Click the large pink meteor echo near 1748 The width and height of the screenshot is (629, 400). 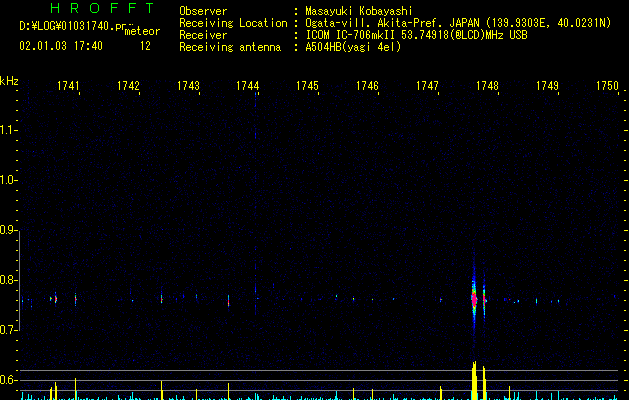pyautogui.click(x=474, y=299)
